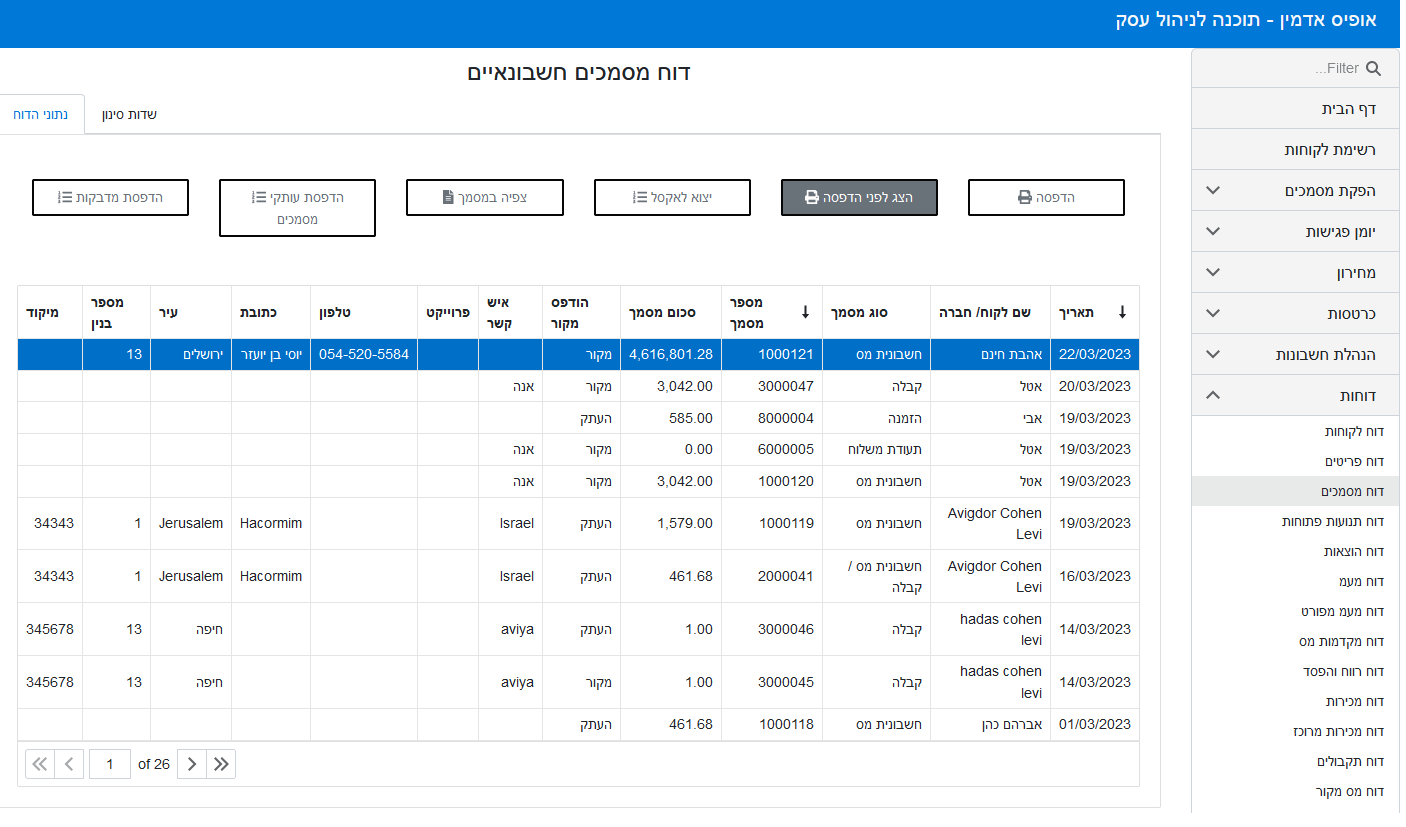Click the צפיה במסמך button

pyautogui.click(x=485, y=198)
